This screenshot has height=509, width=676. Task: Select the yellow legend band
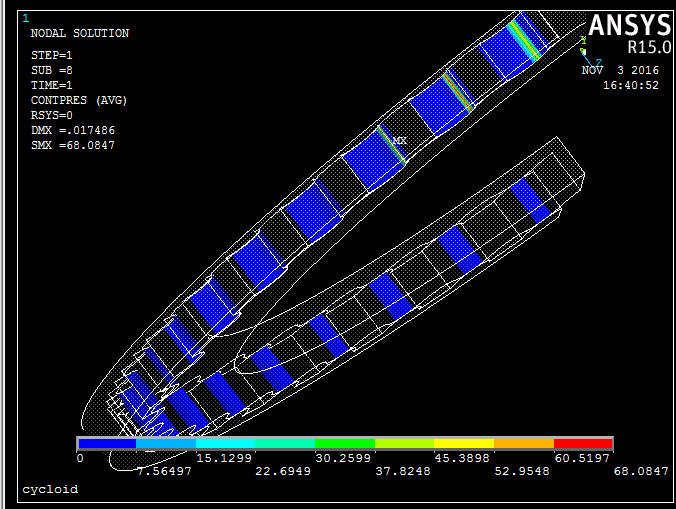[x=464, y=443]
